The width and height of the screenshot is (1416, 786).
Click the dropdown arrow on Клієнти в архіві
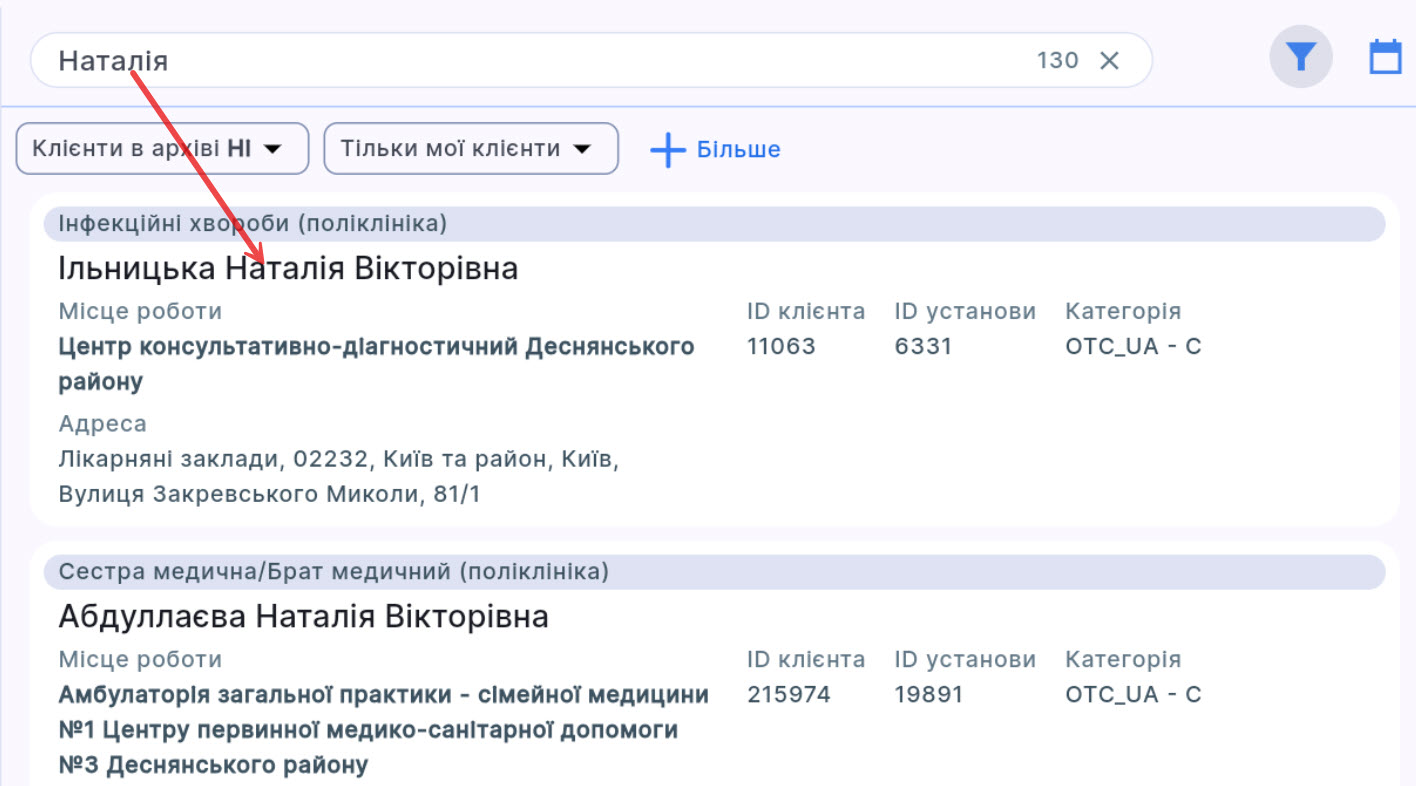point(272,148)
